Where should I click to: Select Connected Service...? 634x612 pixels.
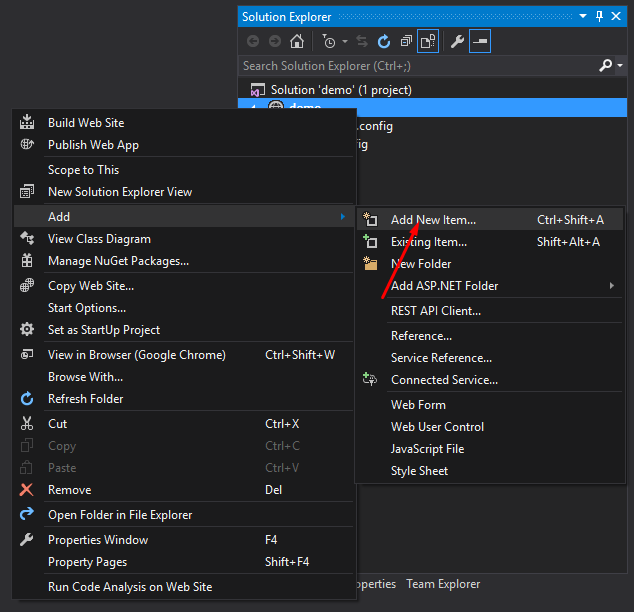[x=490, y=380]
